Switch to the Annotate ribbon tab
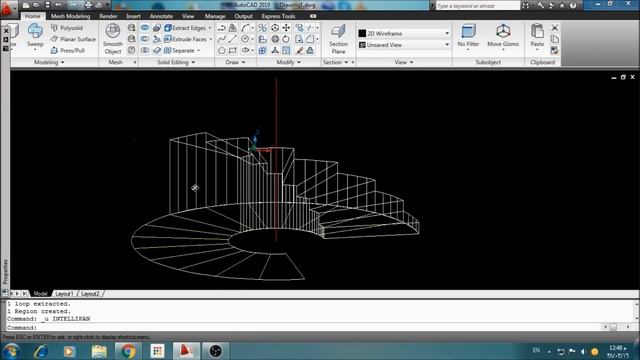640x360 pixels. [161, 16]
